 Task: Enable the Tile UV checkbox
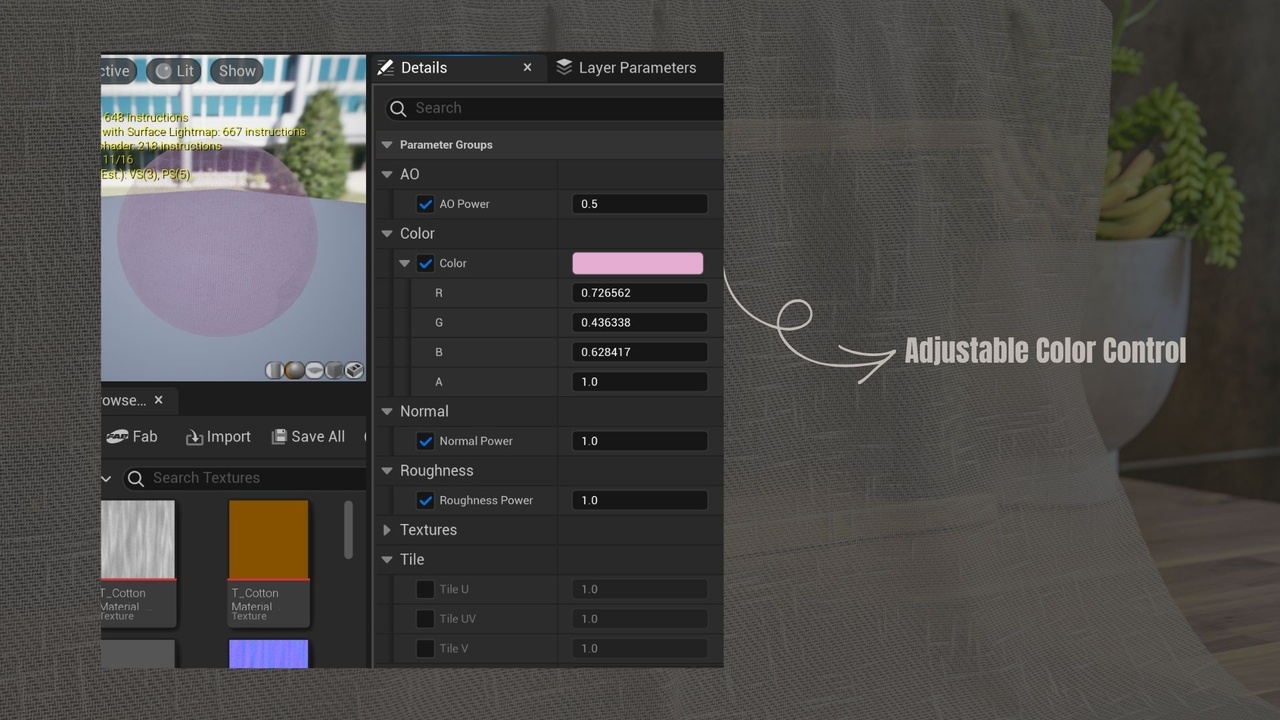pyautogui.click(x=425, y=619)
